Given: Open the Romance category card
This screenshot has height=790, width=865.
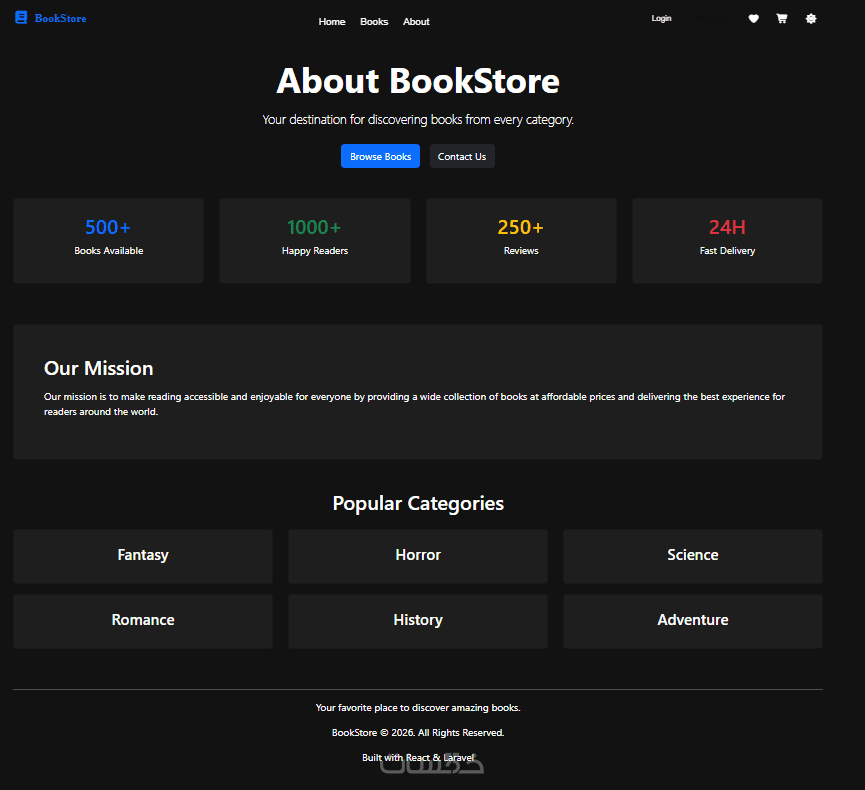Looking at the screenshot, I should click(143, 621).
